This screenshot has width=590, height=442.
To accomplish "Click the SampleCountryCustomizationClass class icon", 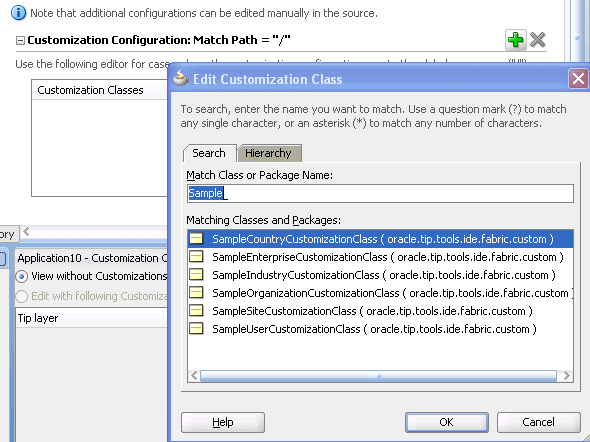I will tap(196, 238).
